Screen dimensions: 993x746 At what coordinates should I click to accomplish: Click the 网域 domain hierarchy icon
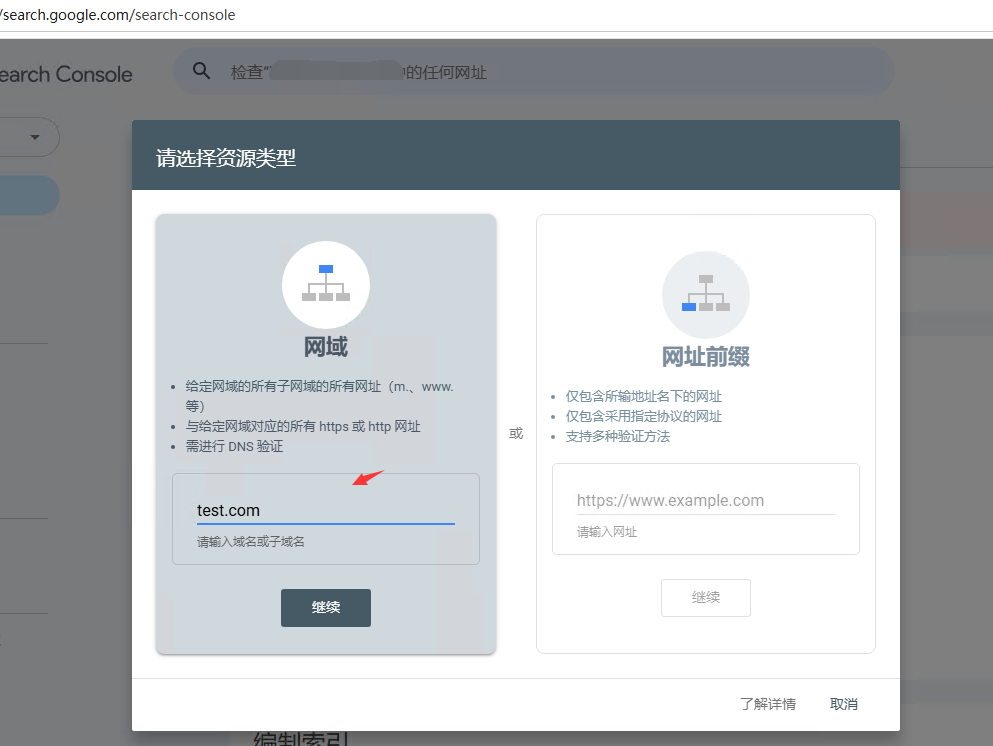pyautogui.click(x=326, y=284)
